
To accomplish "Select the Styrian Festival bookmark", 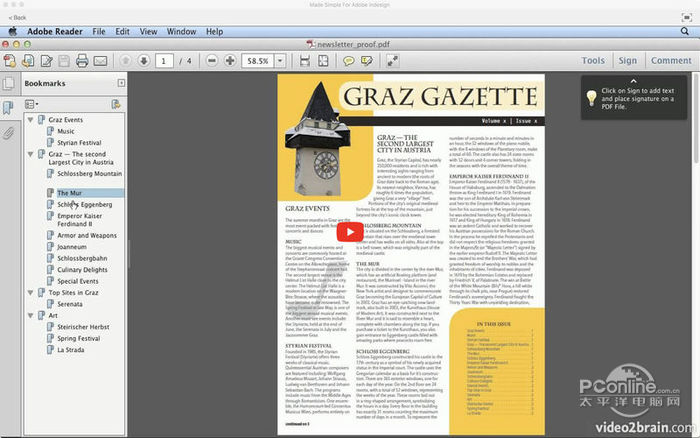I will pos(79,143).
